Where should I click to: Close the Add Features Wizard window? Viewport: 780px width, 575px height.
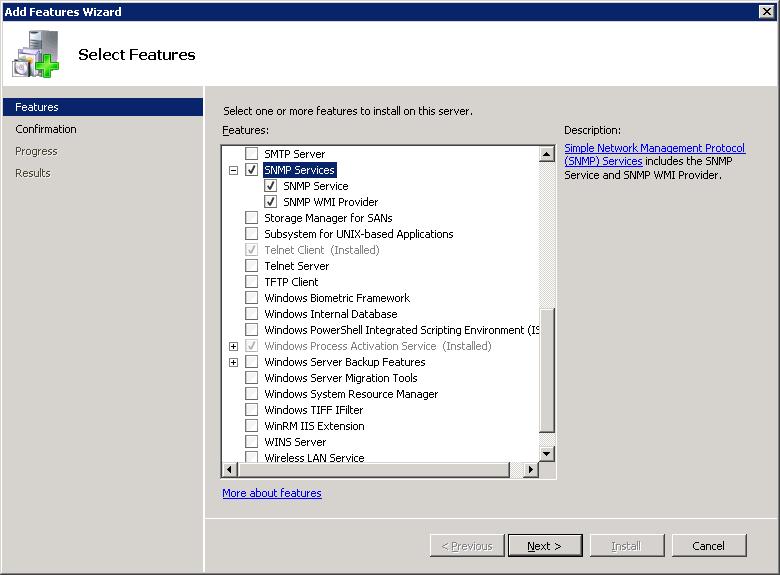[767, 11]
